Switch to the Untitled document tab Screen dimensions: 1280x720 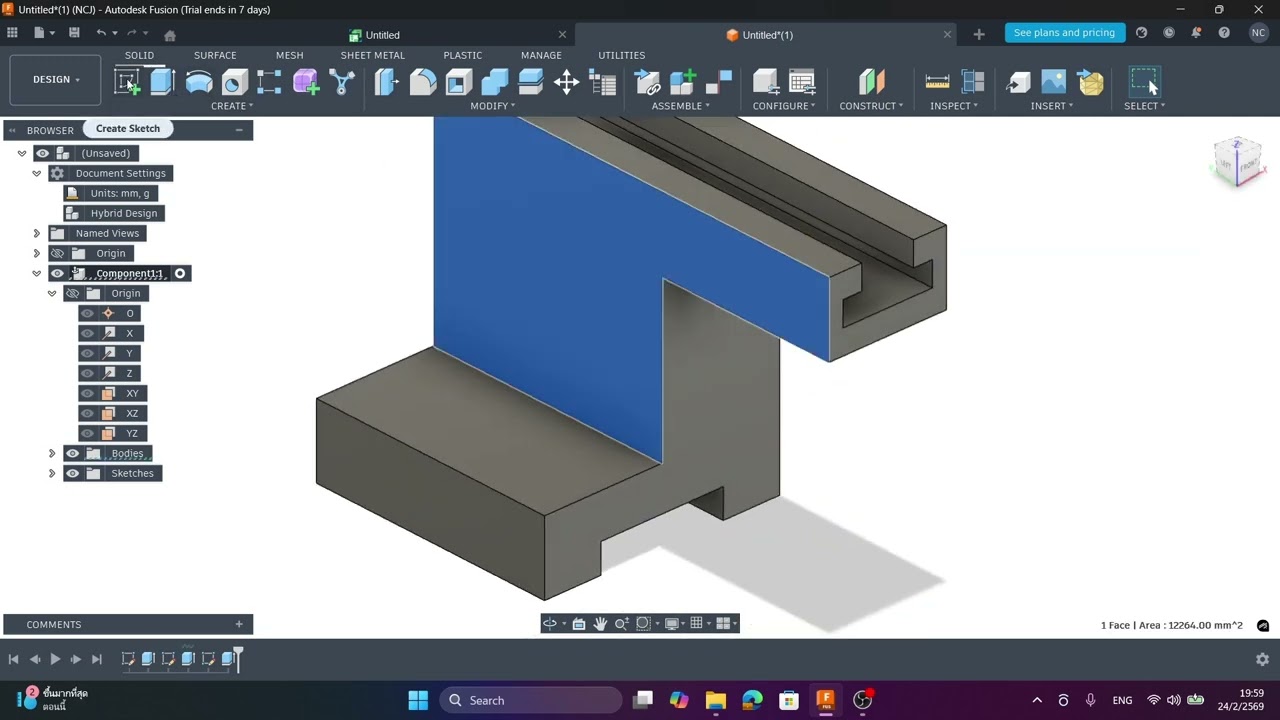[382, 35]
